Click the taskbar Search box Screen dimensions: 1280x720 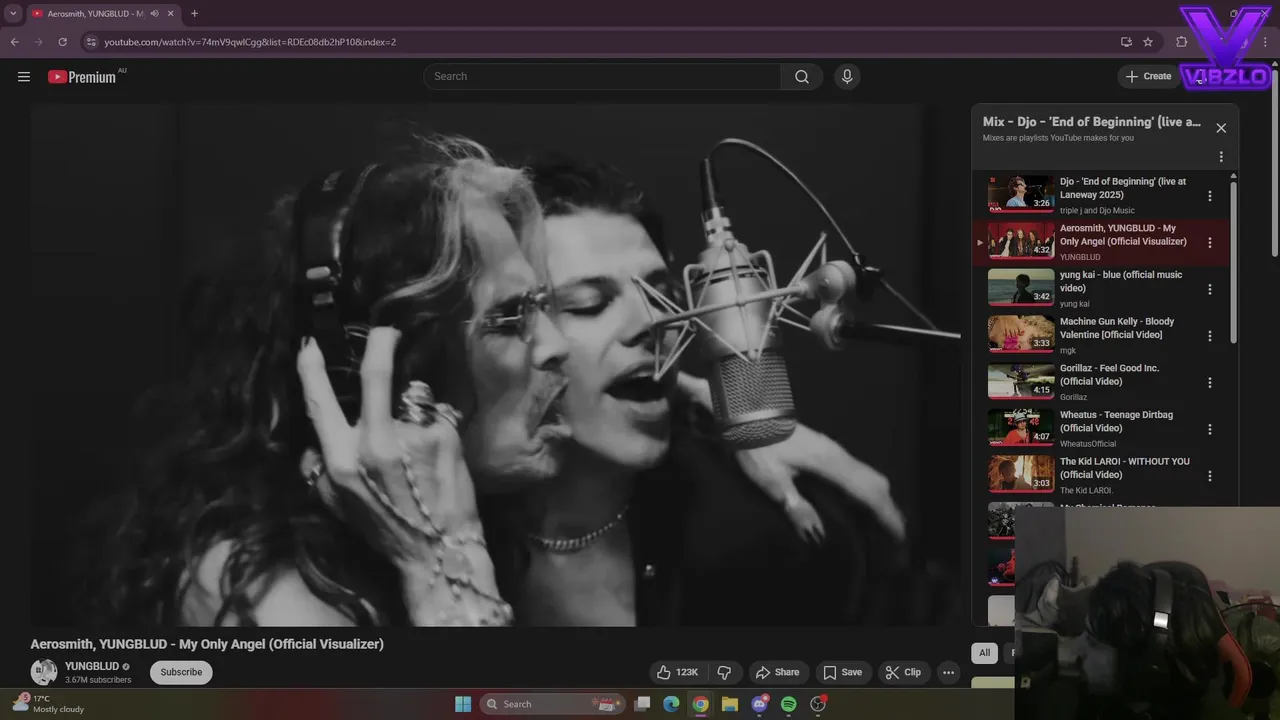[553, 704]
